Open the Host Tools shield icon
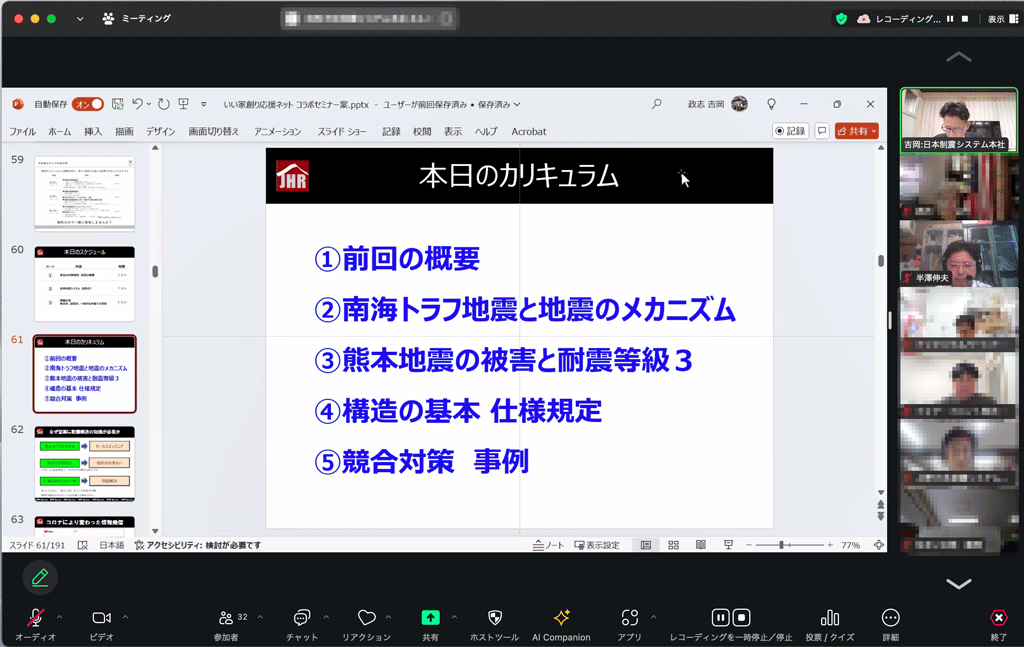The width and height of the screenshot is (1024, 647). tap(494, 618)
